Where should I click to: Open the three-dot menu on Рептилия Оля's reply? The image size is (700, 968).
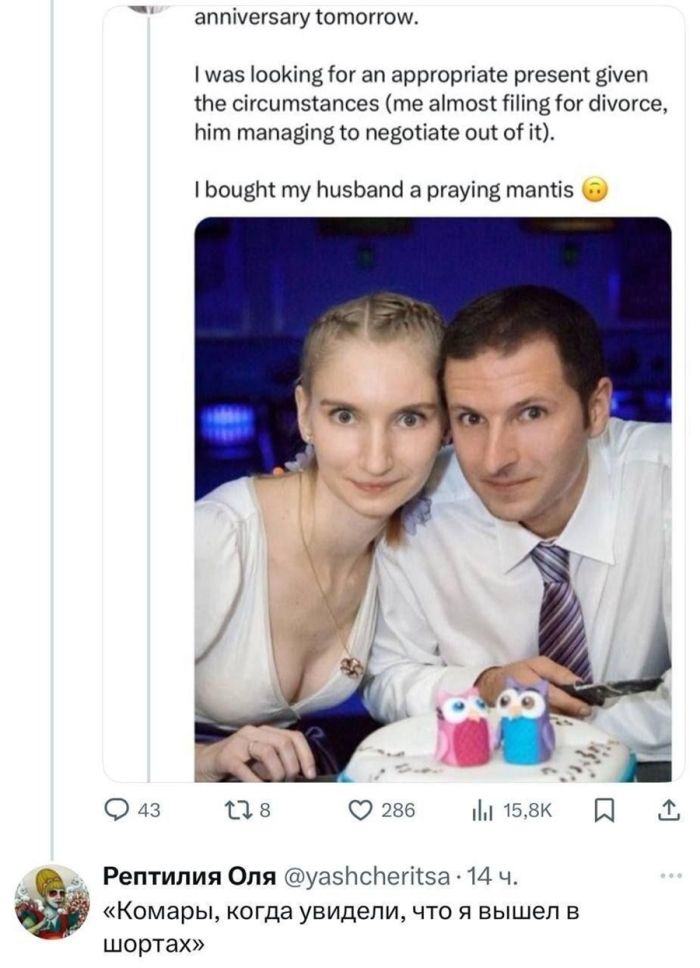pyautogui.click(x=663, y=876)
